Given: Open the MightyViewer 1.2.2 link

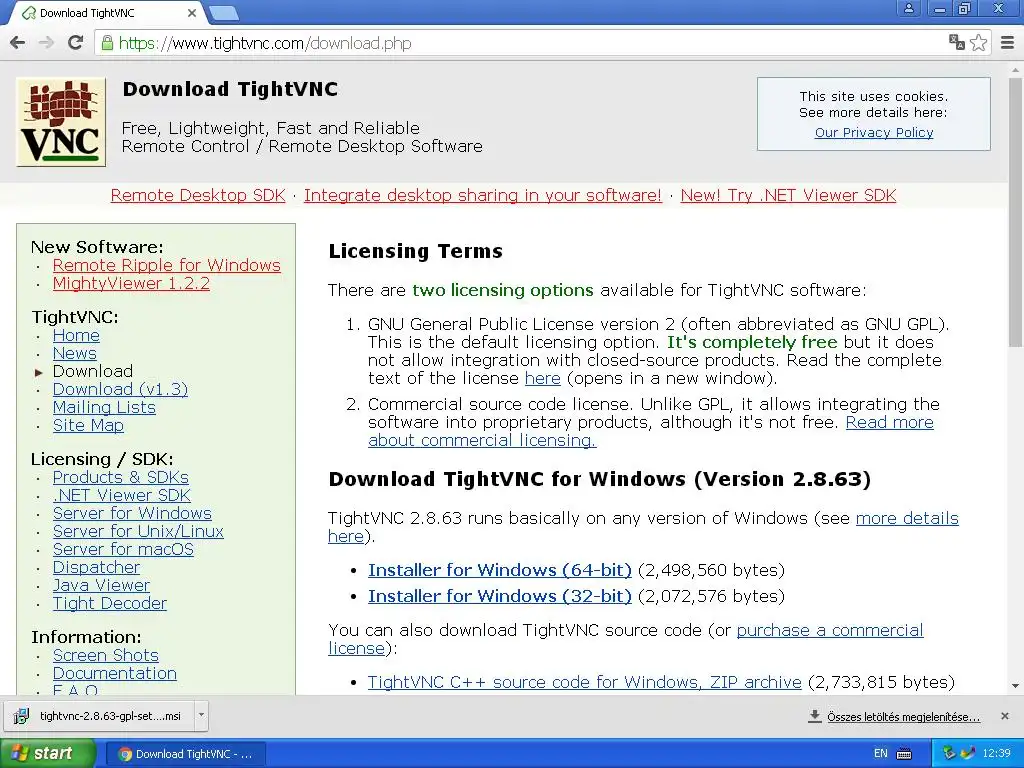Looking at the screenshot, I should coord(131,283).
